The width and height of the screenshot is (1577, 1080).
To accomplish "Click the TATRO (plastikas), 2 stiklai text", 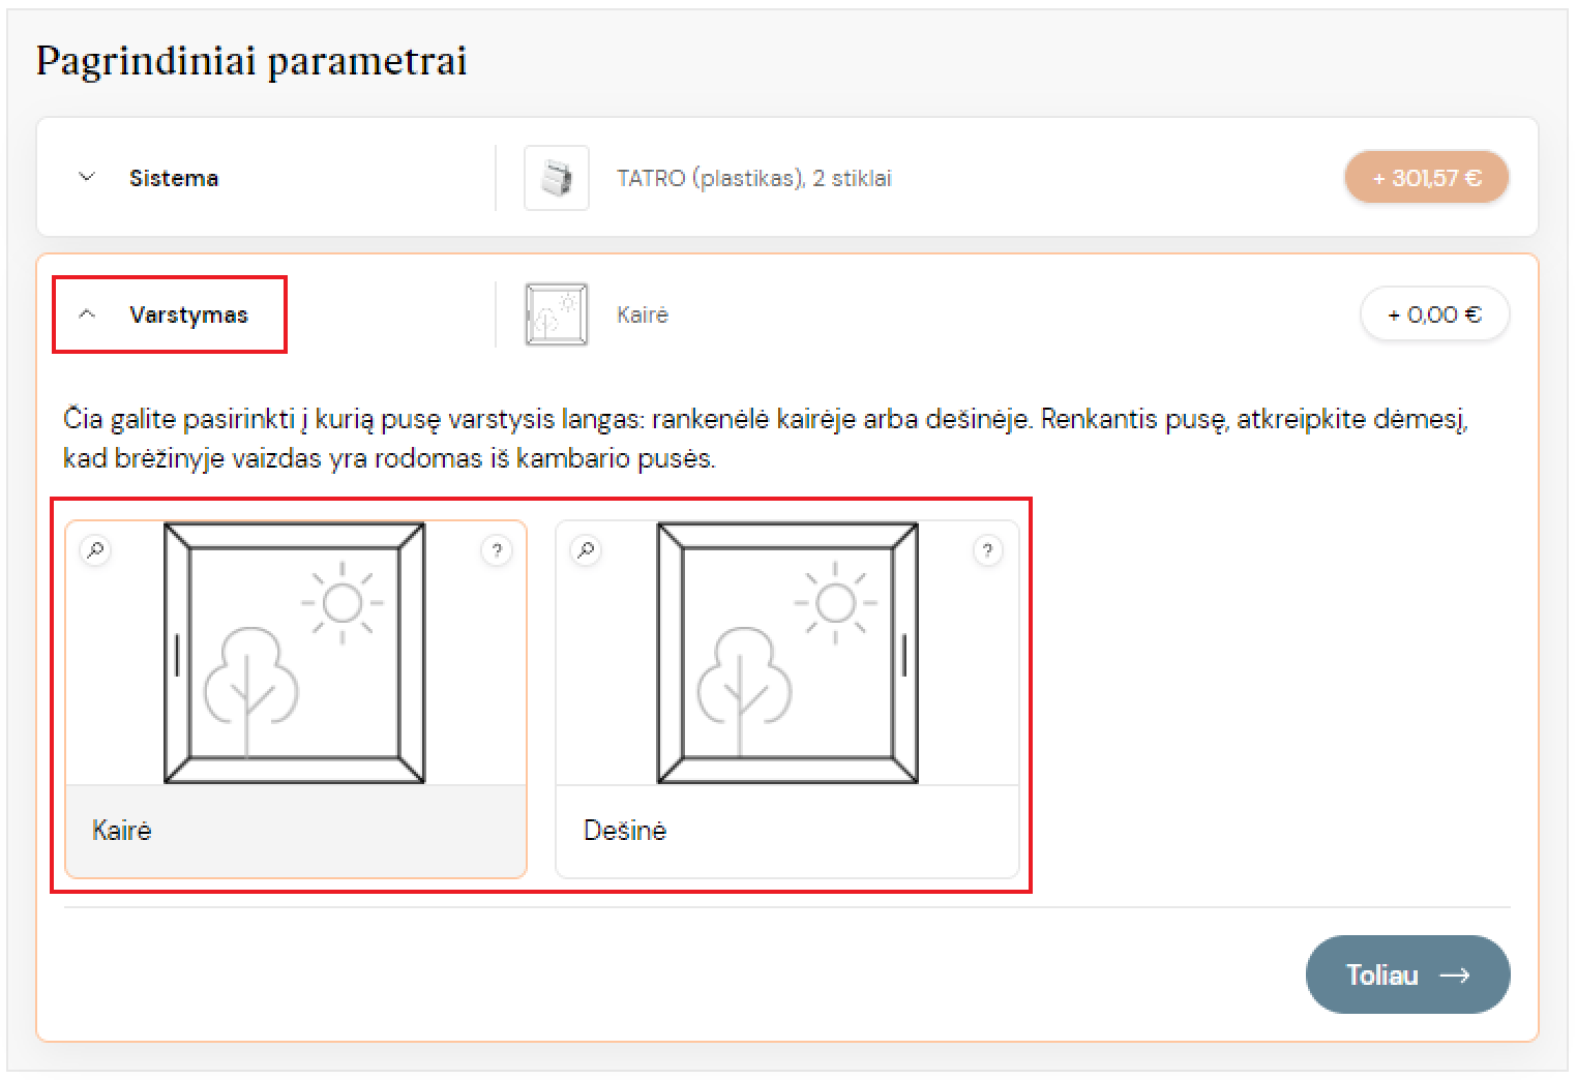I will 754,178.
